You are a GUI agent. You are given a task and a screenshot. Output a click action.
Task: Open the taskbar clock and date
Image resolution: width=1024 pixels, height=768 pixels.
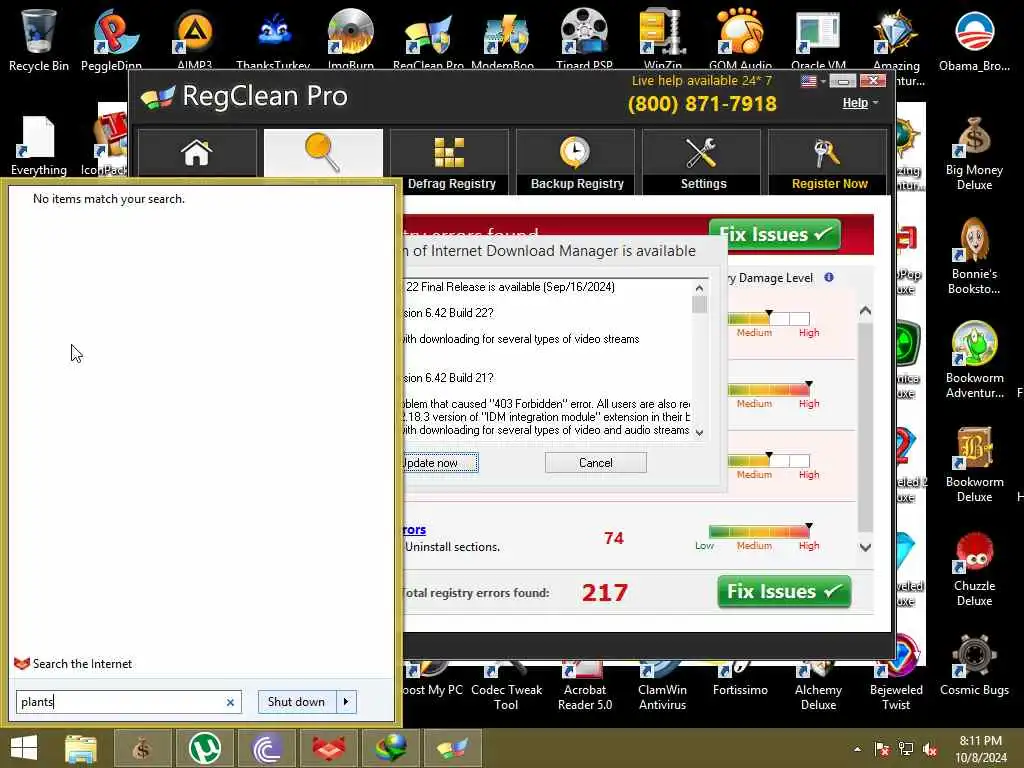(980, 749)
